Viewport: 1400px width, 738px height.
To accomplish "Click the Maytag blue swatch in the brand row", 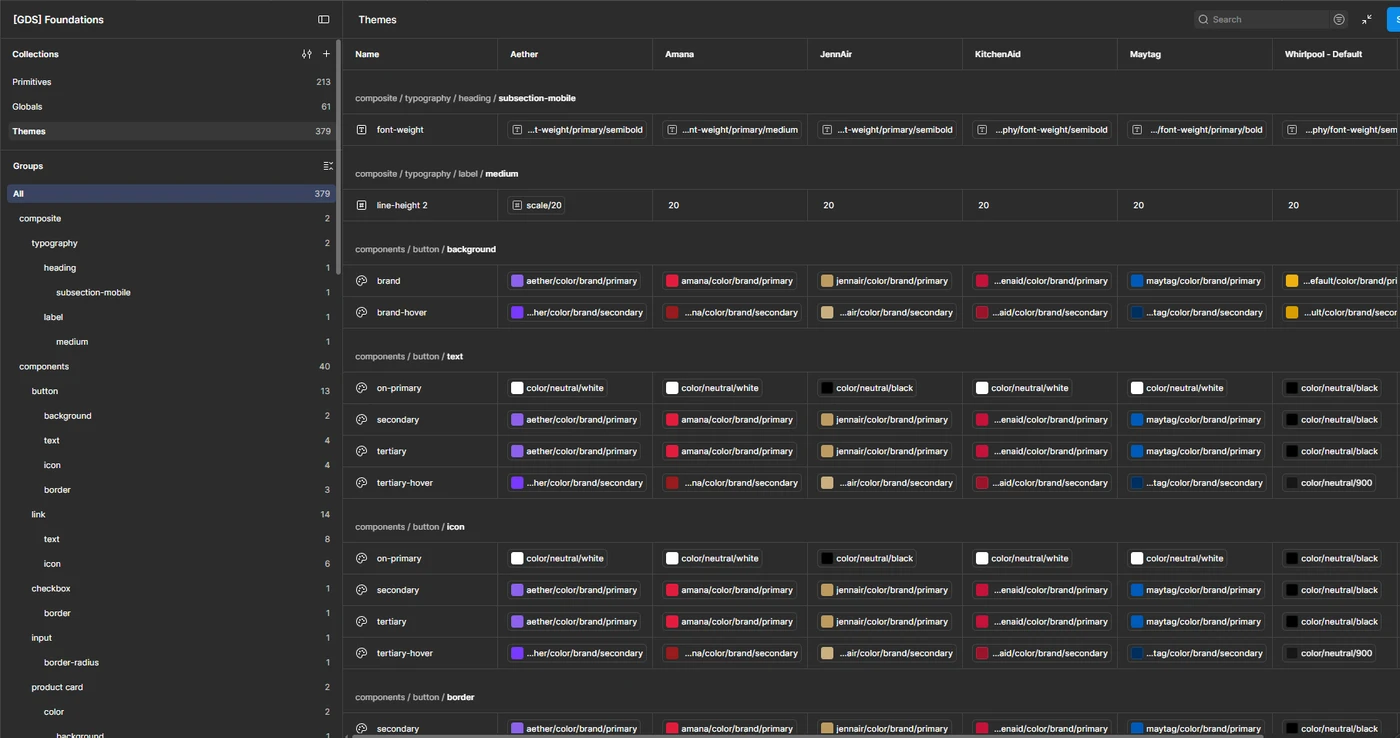I will tap(1137, 281).
